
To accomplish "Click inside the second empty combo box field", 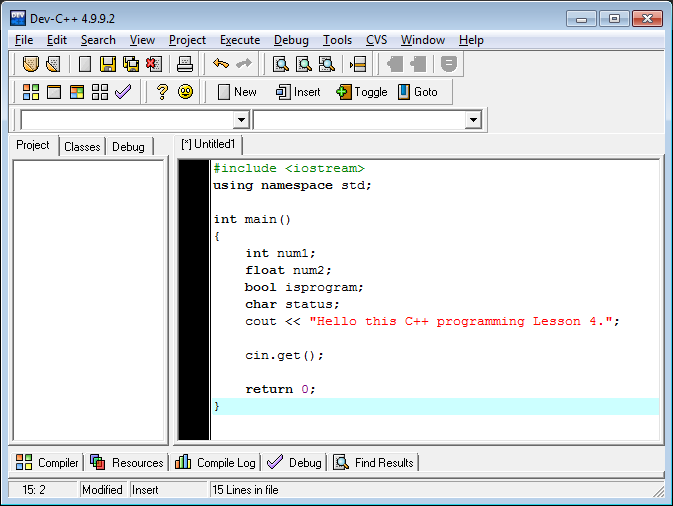I will [x=360, y=120].
